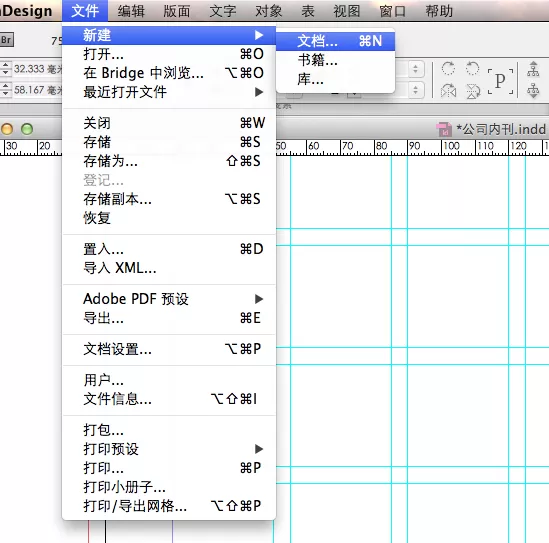The width and height of the screenshot is (549, 543).
Task: Click the 32.333 毫米 value field
Action: 37,69
